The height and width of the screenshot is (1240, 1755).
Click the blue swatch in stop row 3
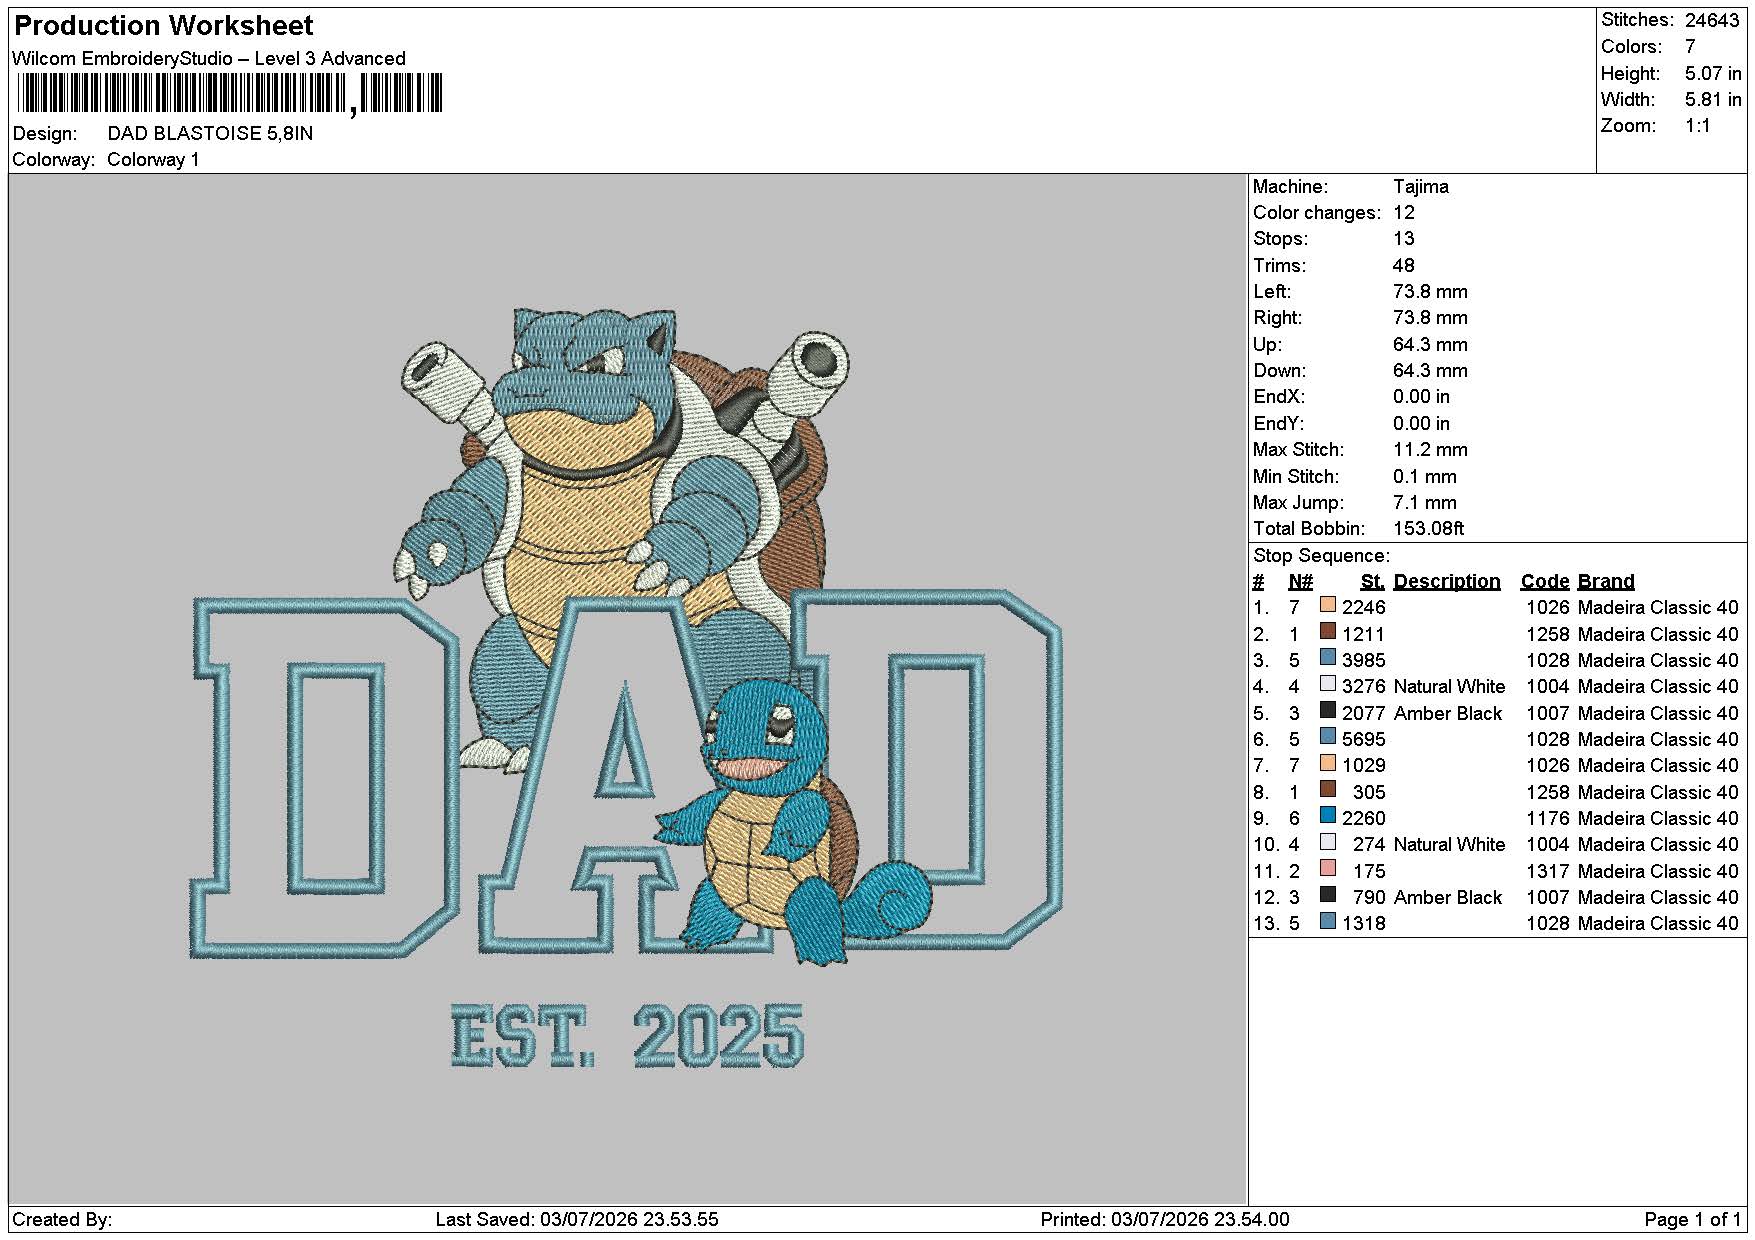tap(1328, 658)
